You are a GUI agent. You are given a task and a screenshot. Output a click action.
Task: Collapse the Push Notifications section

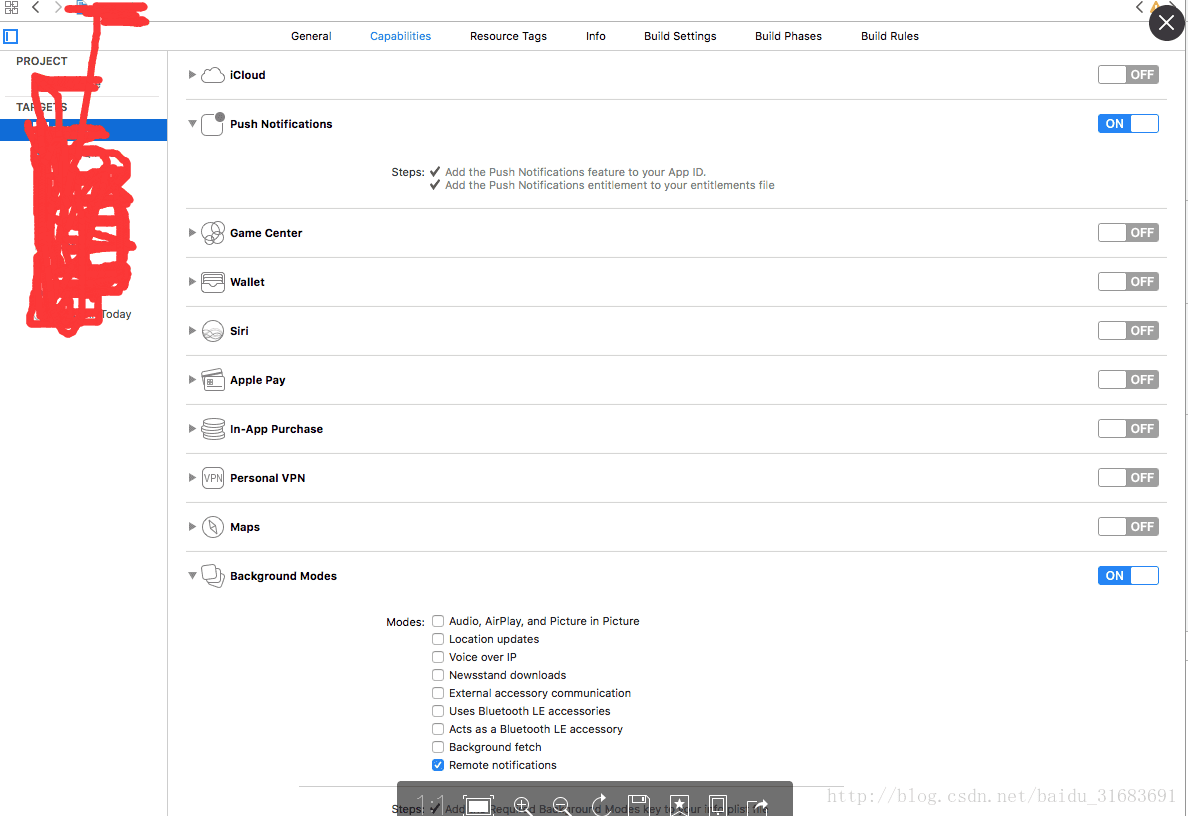192,123
